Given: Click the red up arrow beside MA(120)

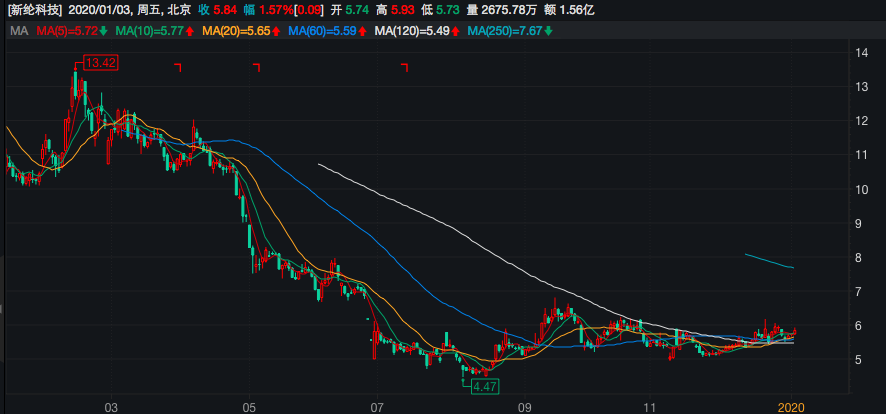Looking at the screenshot, I should click(x=456, y=31).
